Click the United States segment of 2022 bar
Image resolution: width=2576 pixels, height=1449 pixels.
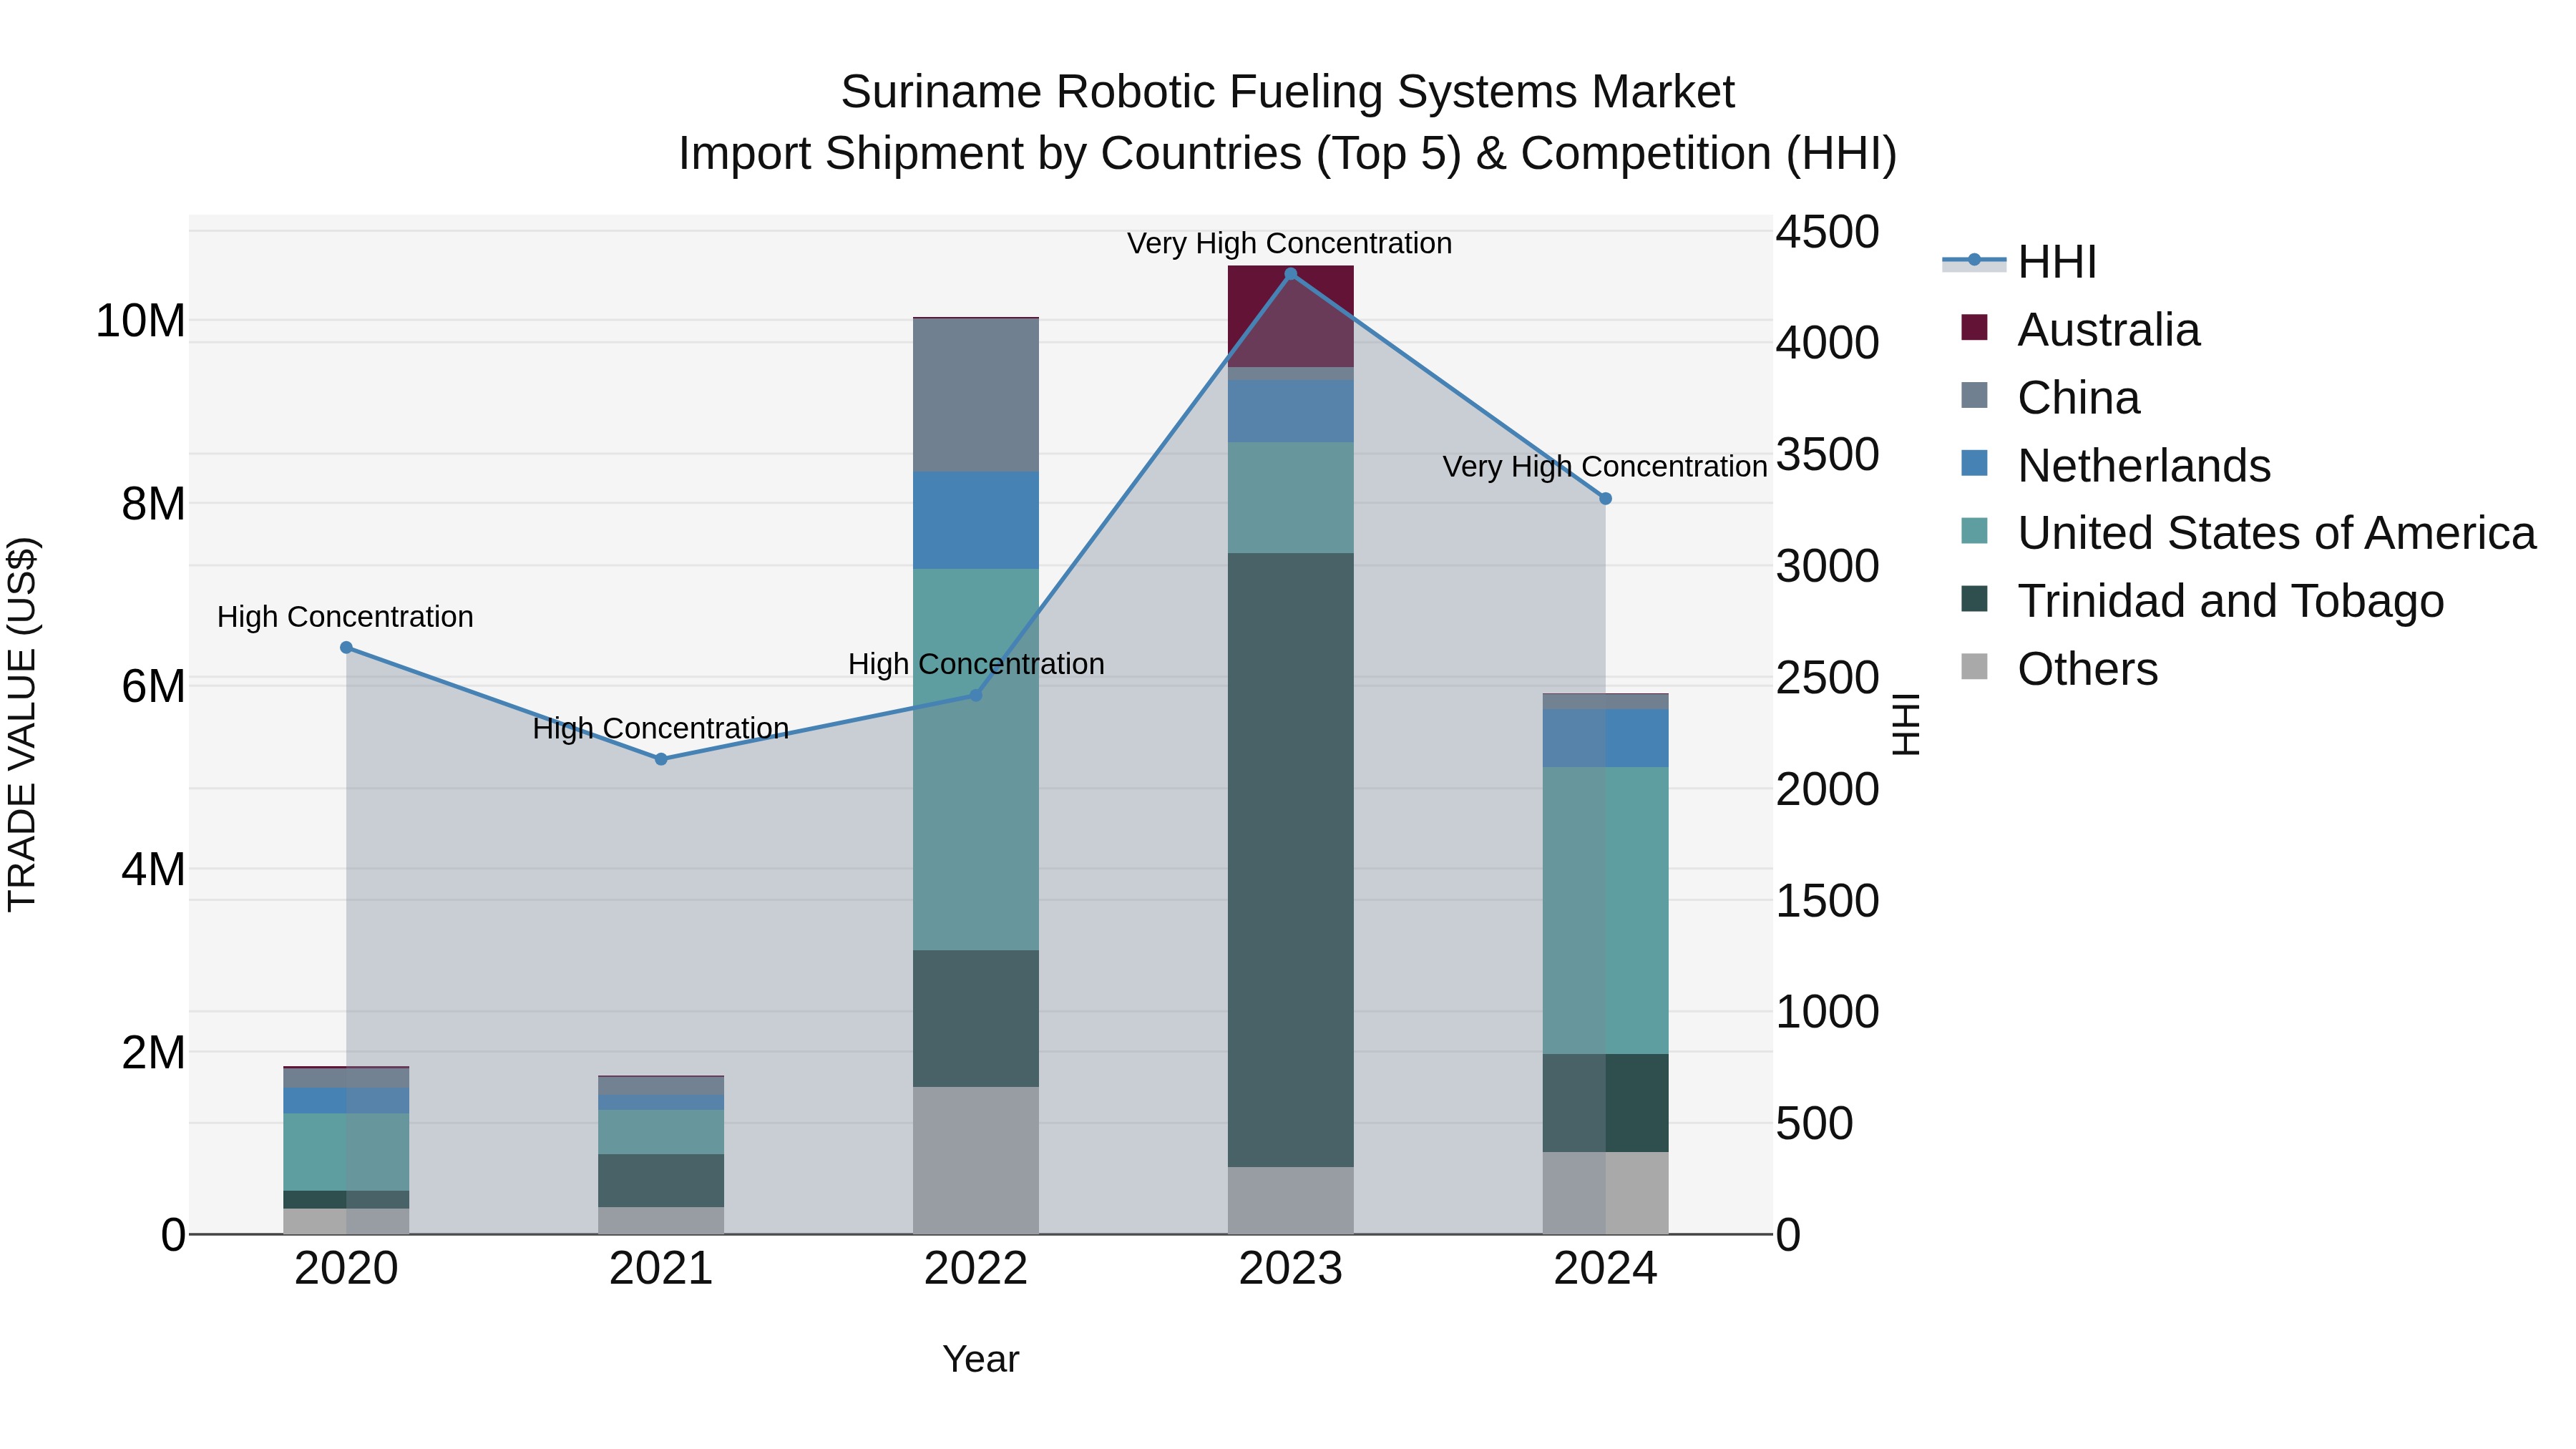coord(976,760)
